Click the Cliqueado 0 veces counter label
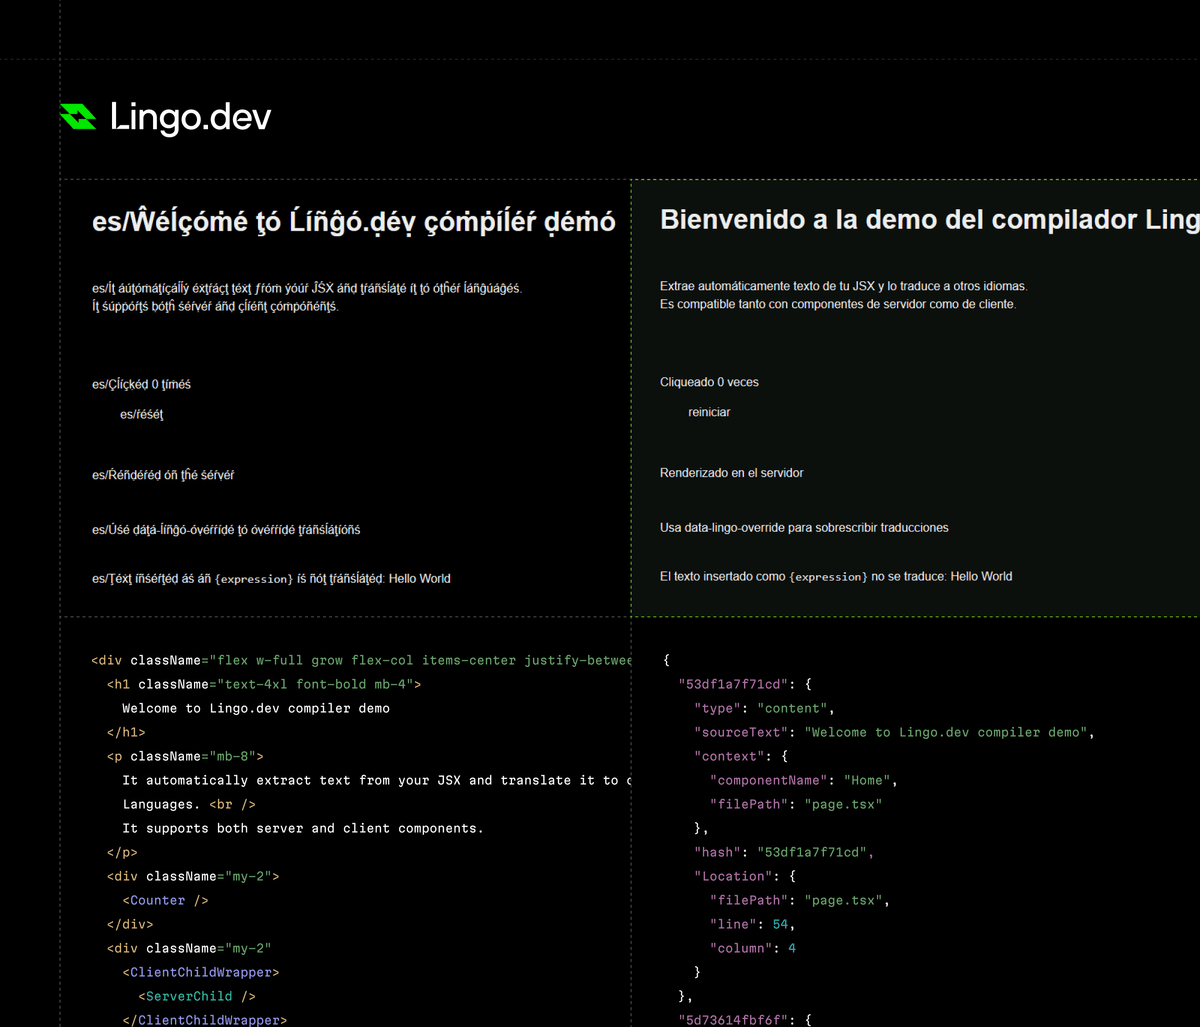This screenshot has height=1027, width=1200. [x=709, y=382]
